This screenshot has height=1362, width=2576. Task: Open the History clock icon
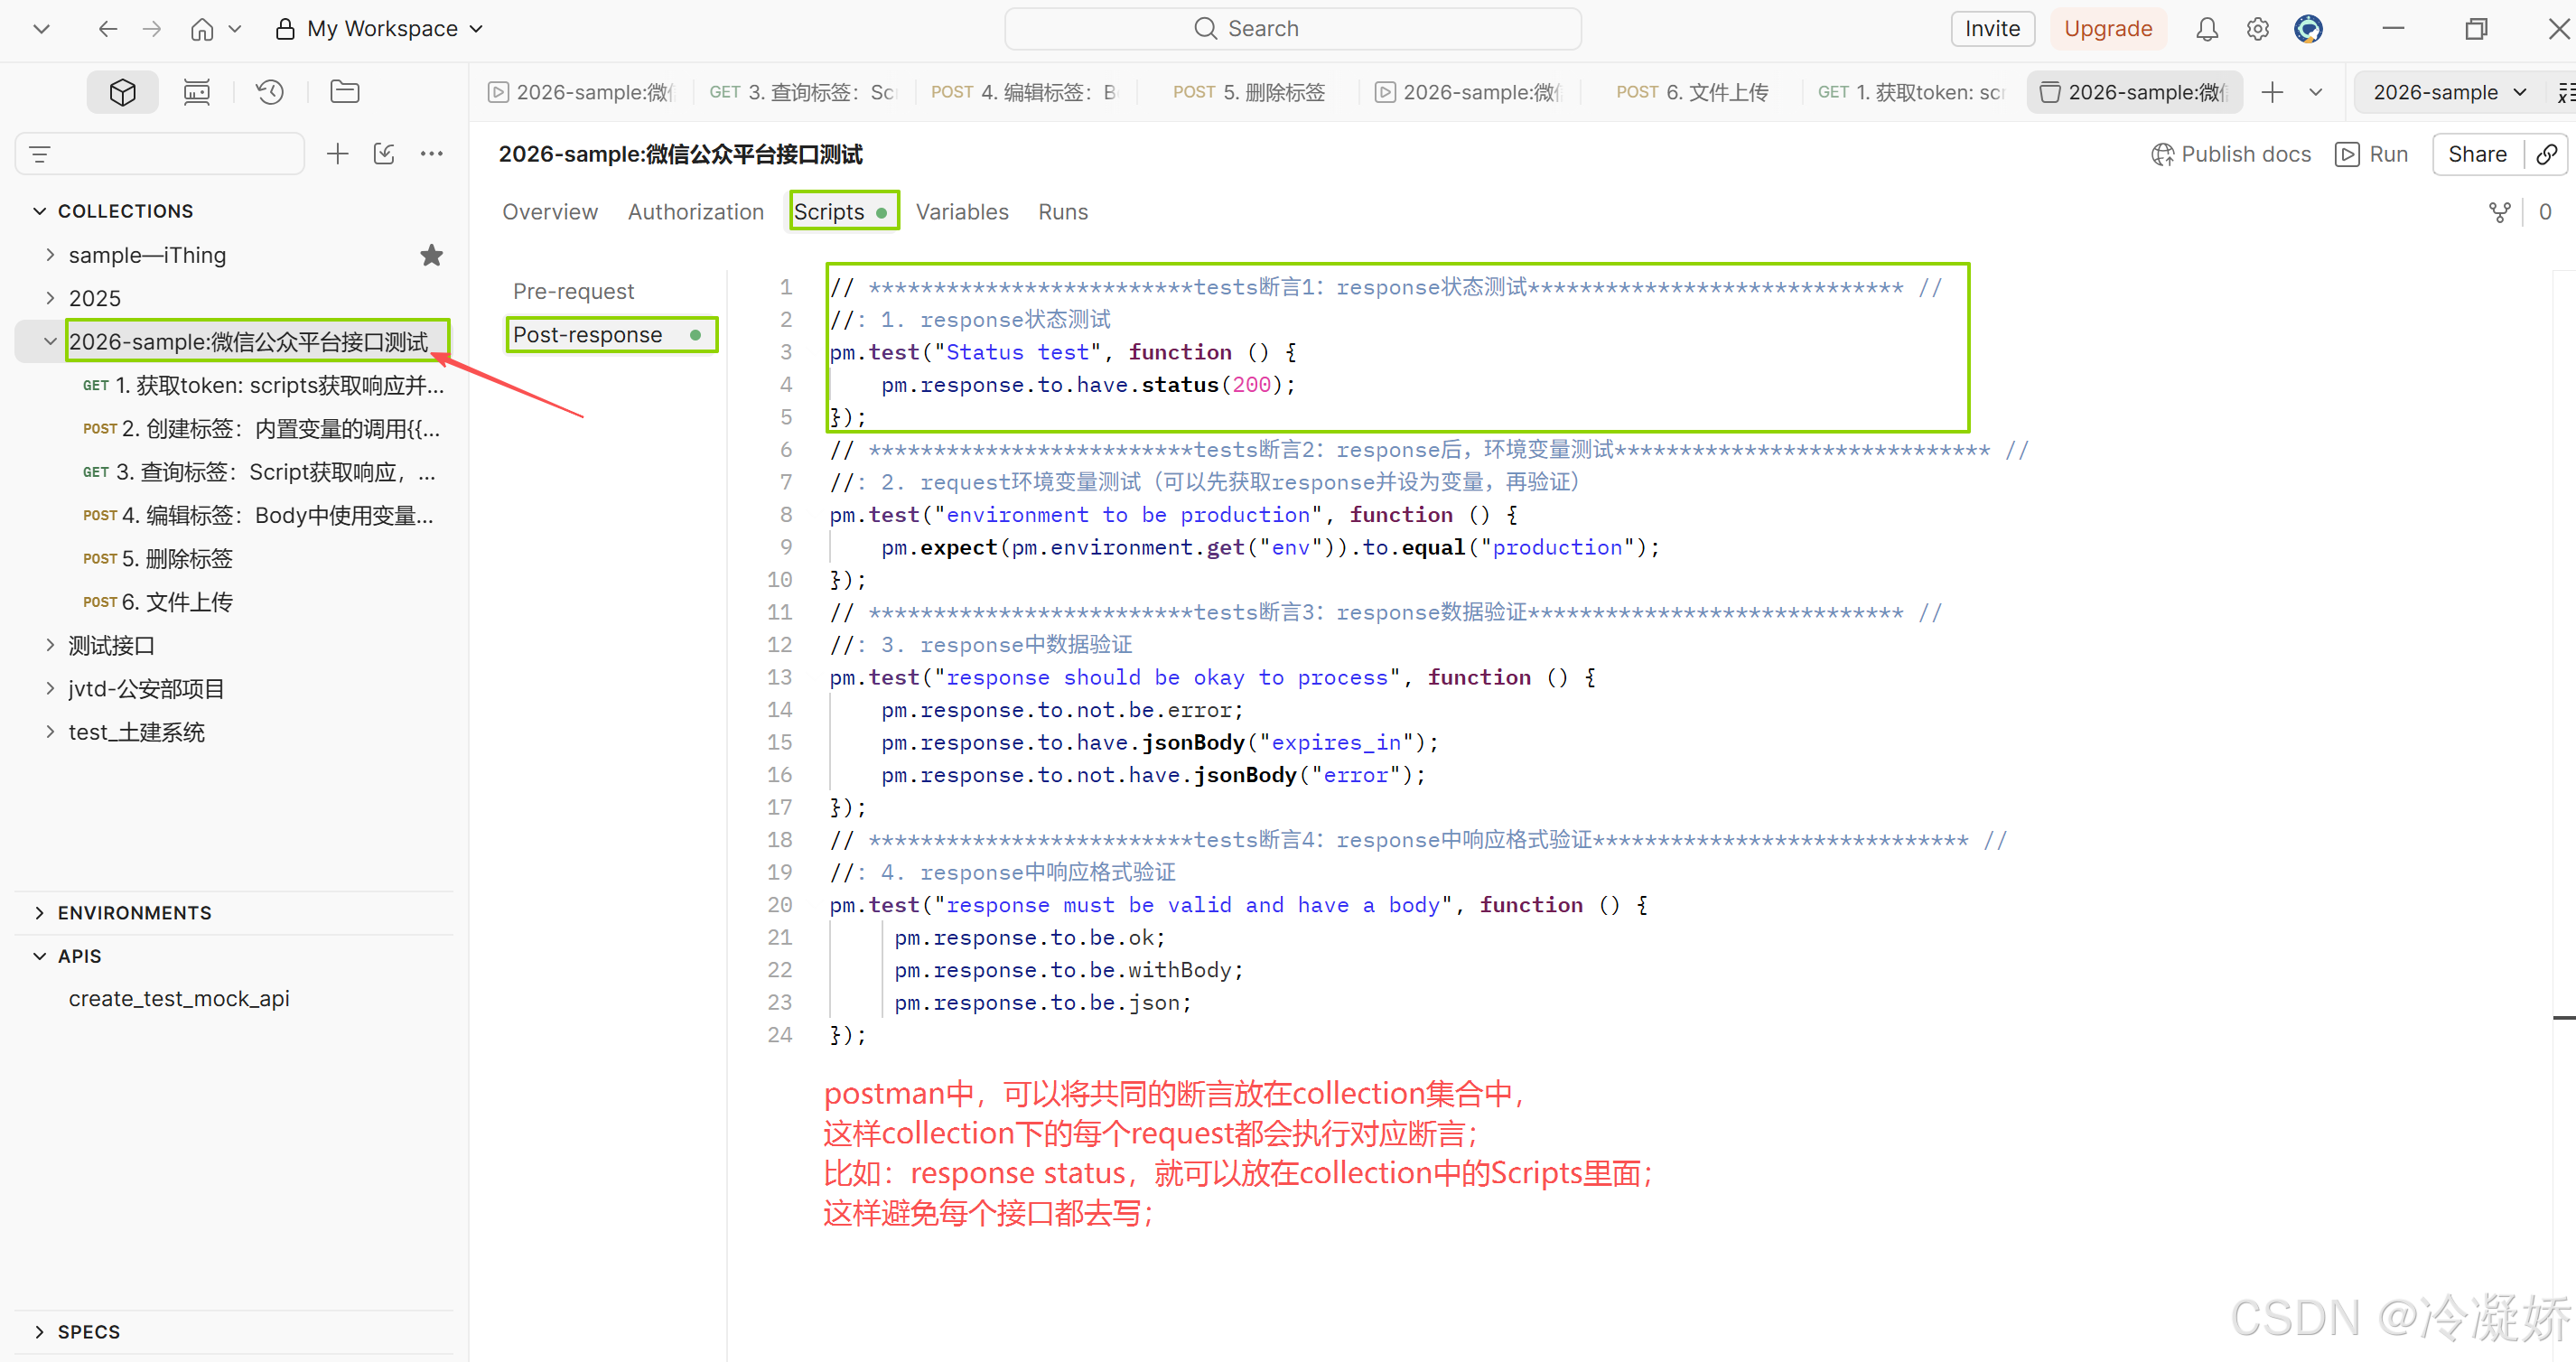(x=270, y=92)
